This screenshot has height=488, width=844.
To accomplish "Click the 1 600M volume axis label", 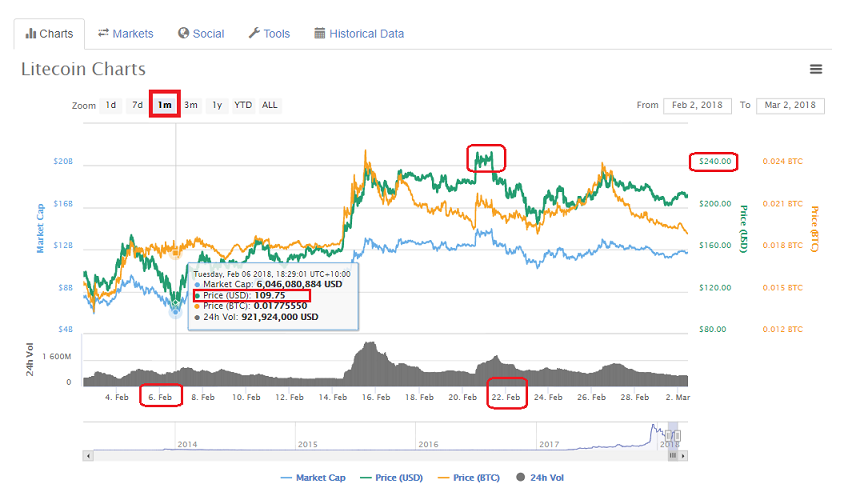I will 57,357.
